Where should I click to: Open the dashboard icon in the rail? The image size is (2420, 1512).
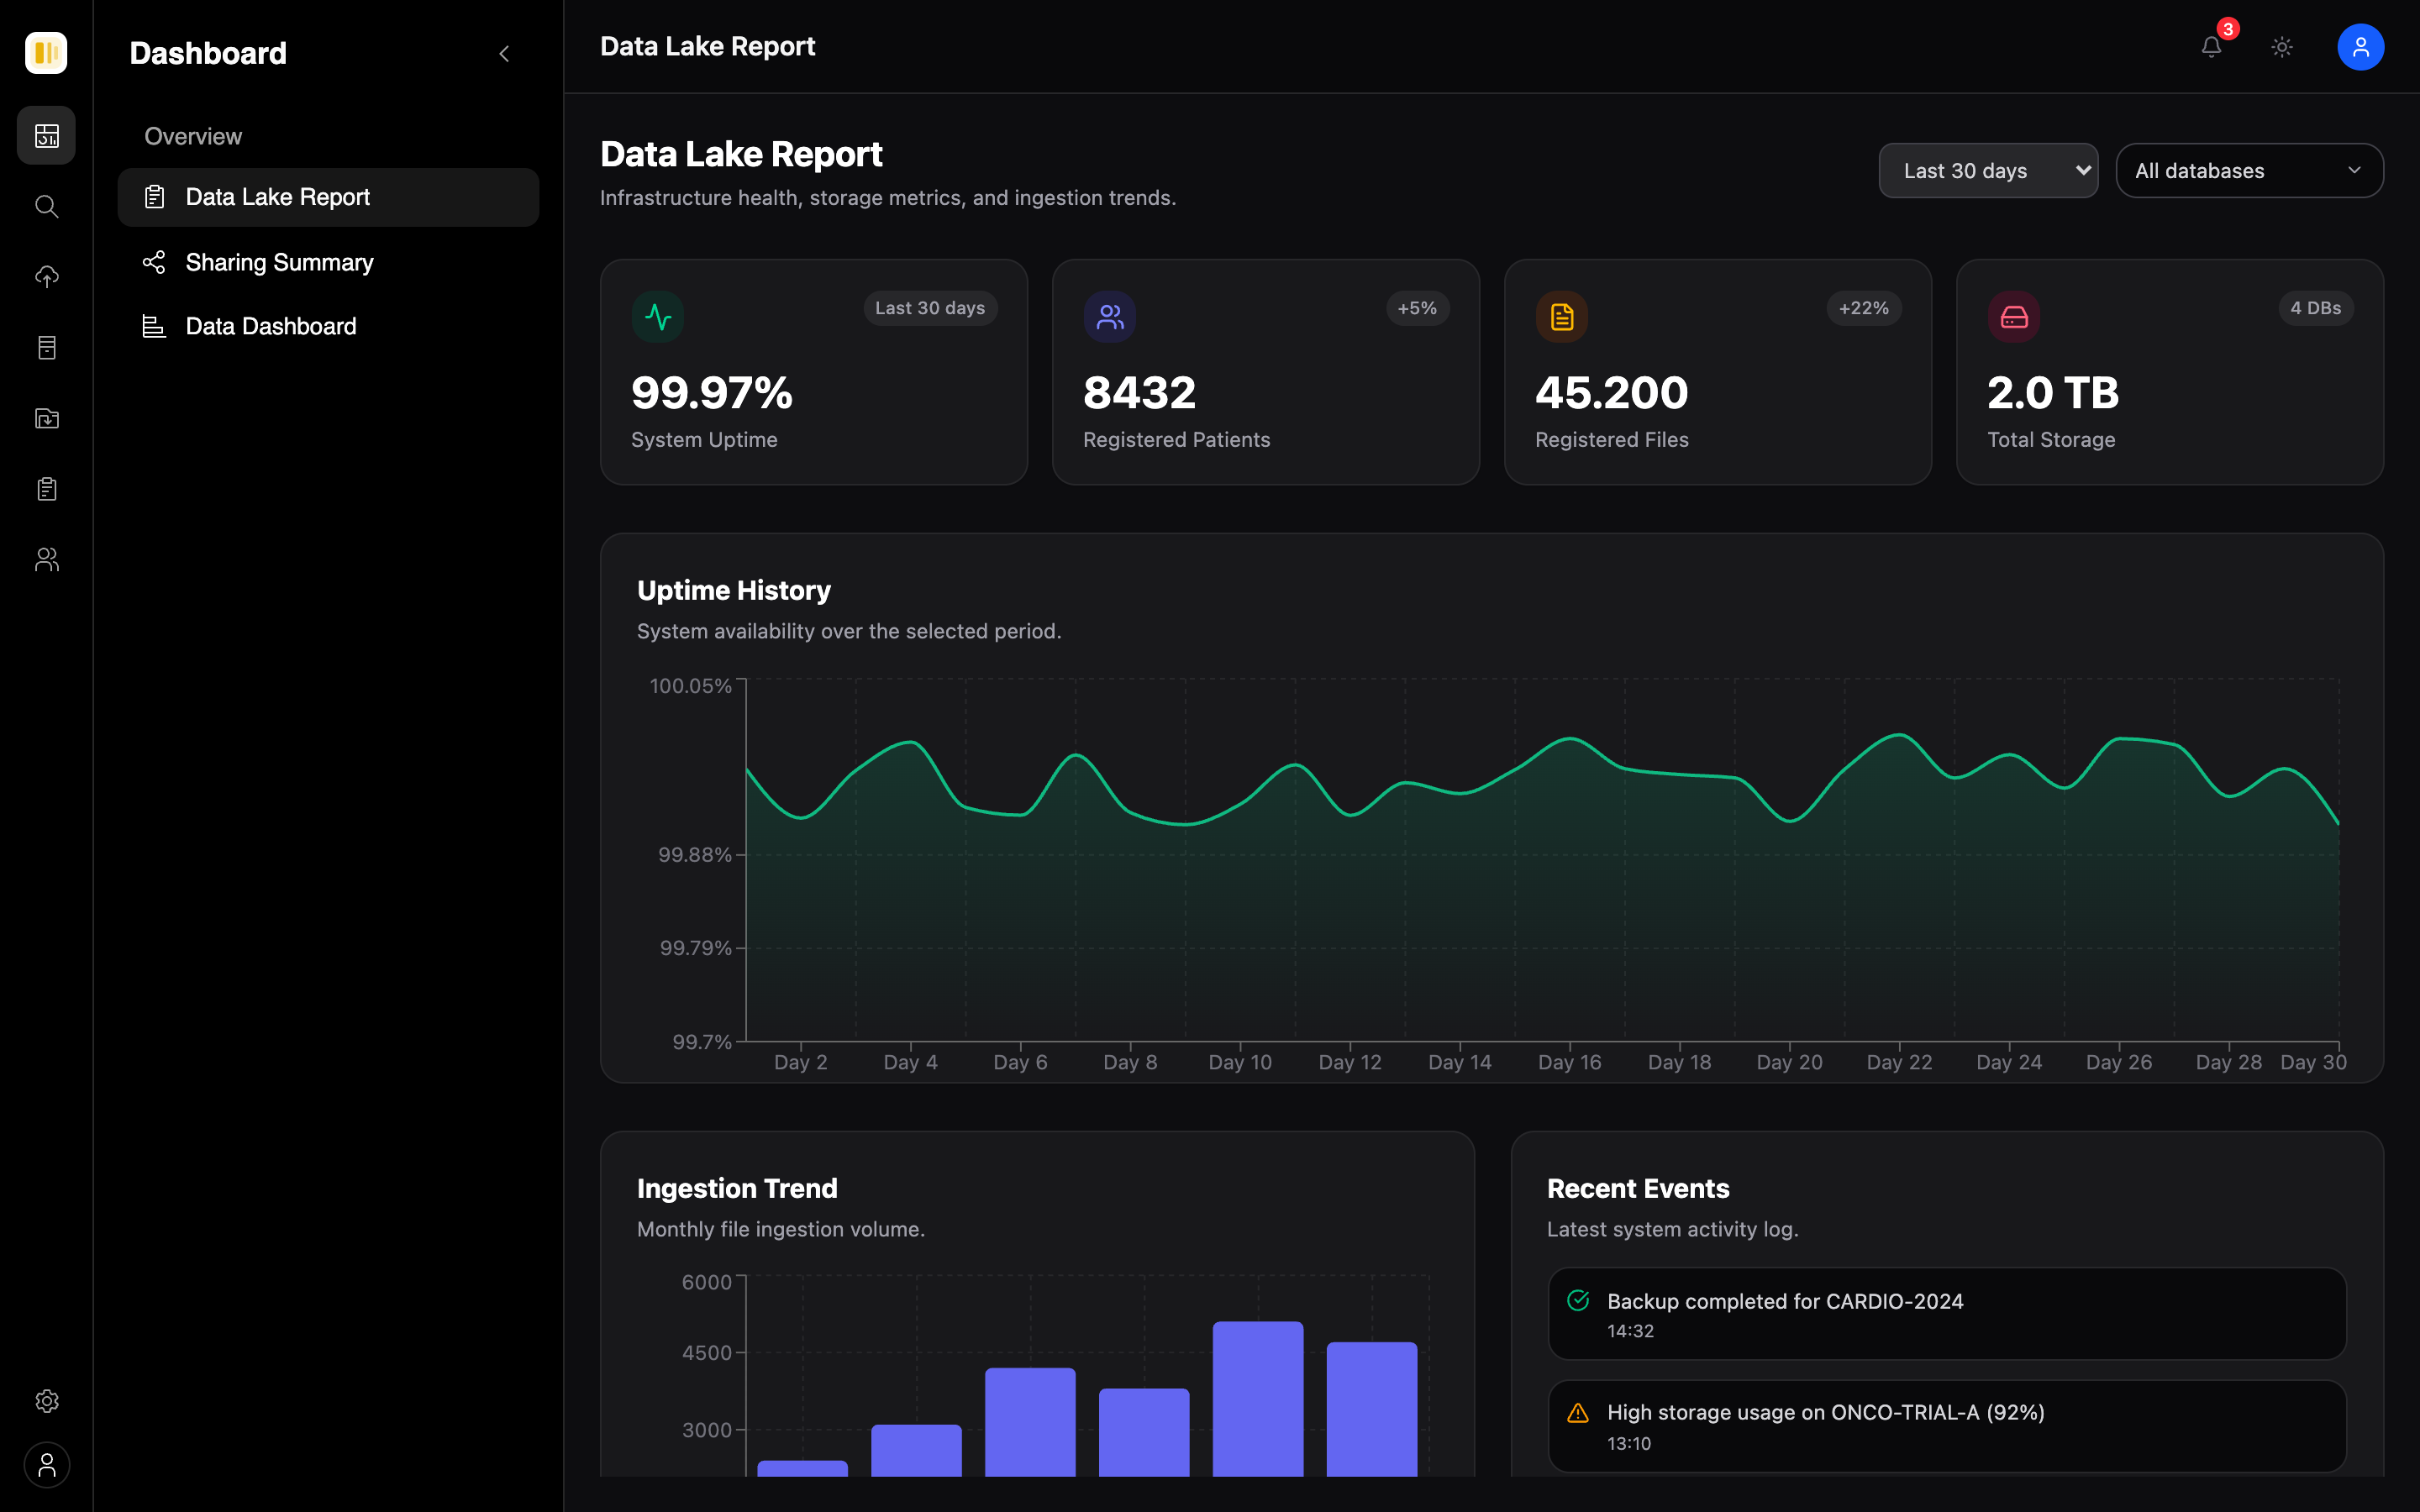tap(46, 135)
